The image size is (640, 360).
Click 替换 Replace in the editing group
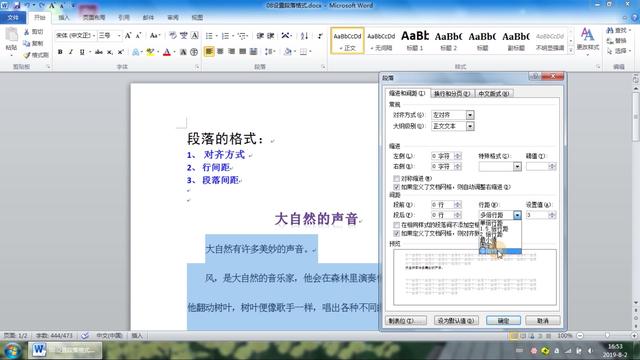(x=617, y=41)
